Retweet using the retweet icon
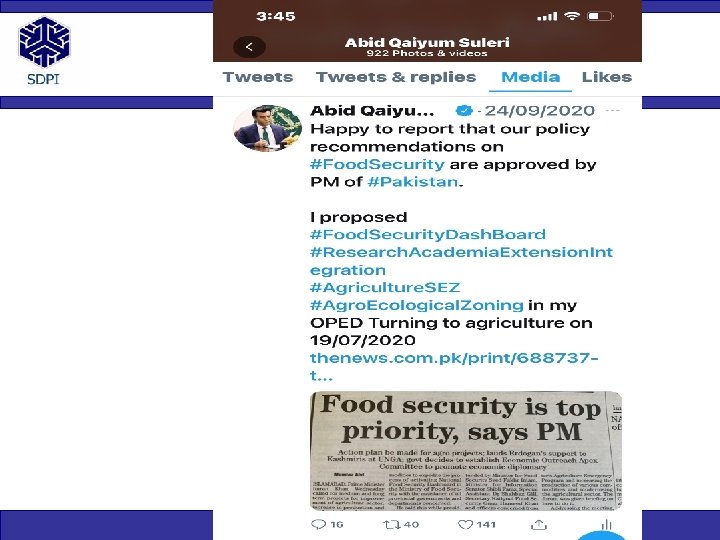 [390, 524]
